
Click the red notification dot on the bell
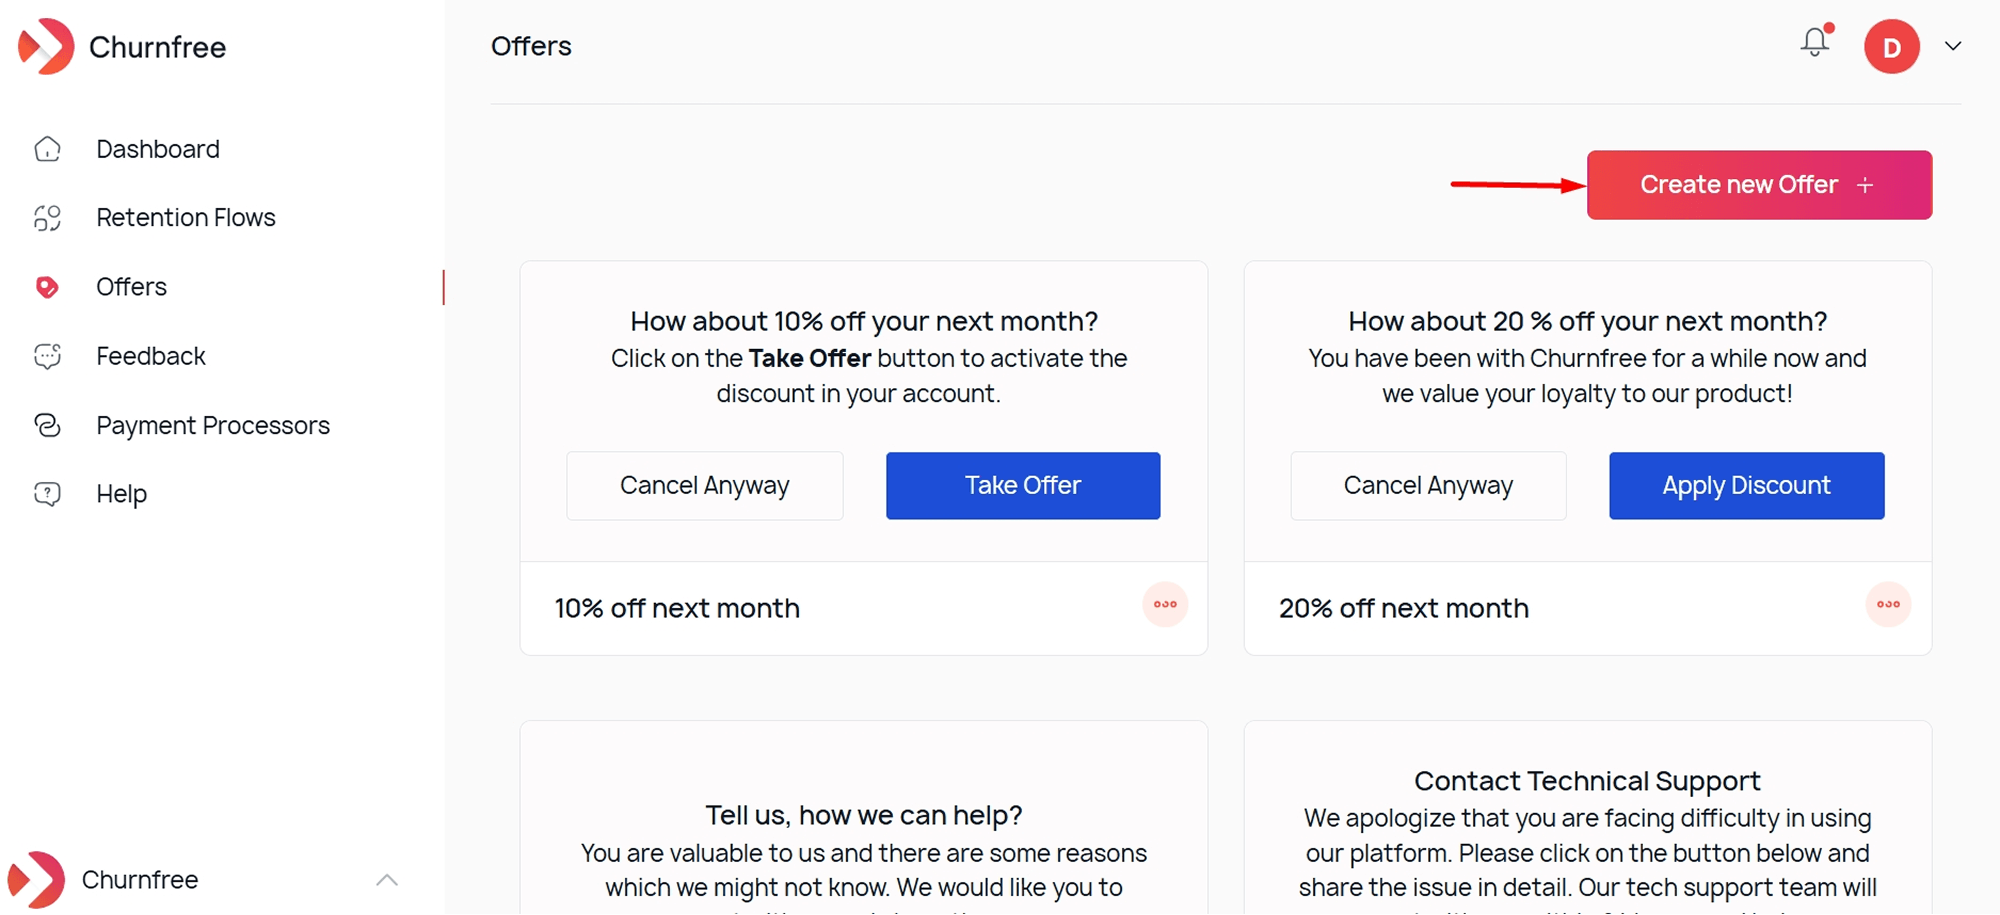coord(1828,29)
